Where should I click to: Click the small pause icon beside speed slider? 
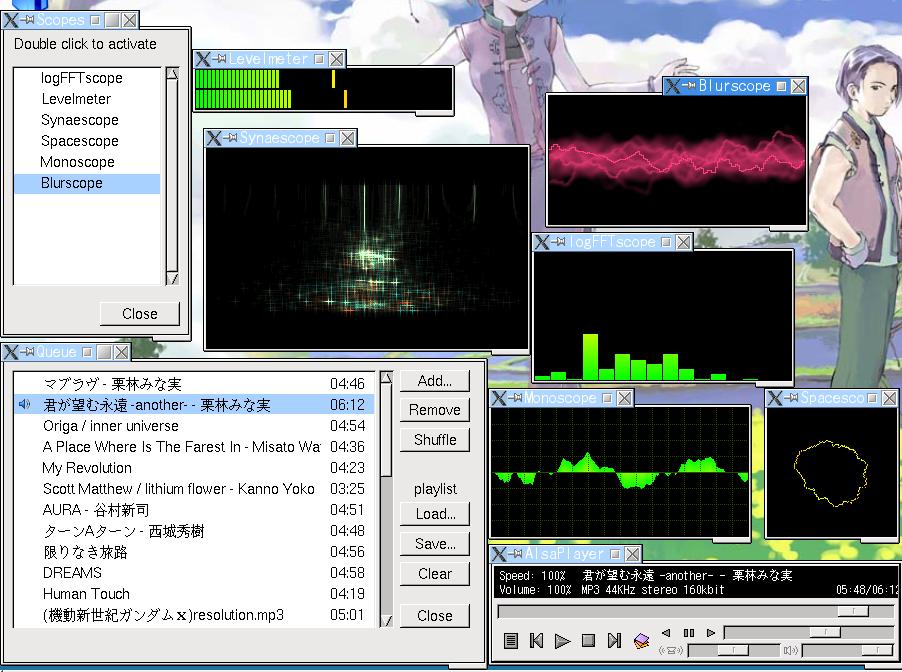(x=689, y=633)
